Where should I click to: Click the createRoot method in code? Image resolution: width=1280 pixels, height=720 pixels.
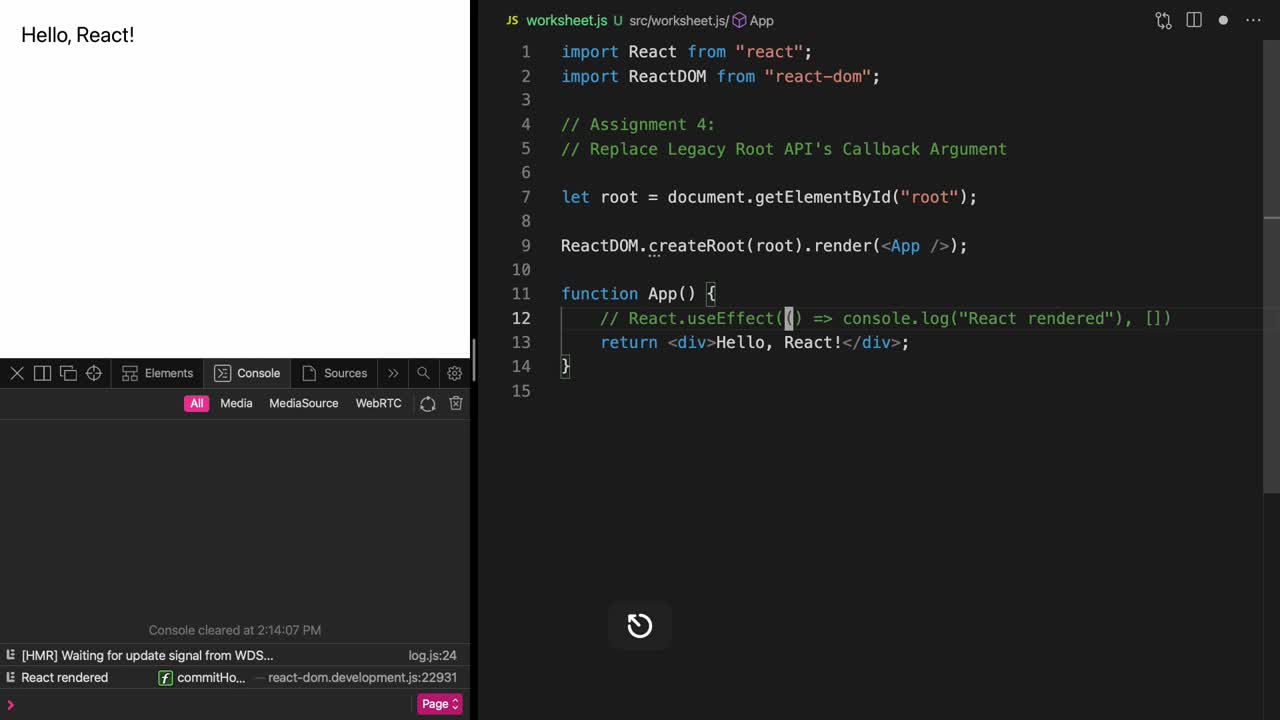pos(697,245)
